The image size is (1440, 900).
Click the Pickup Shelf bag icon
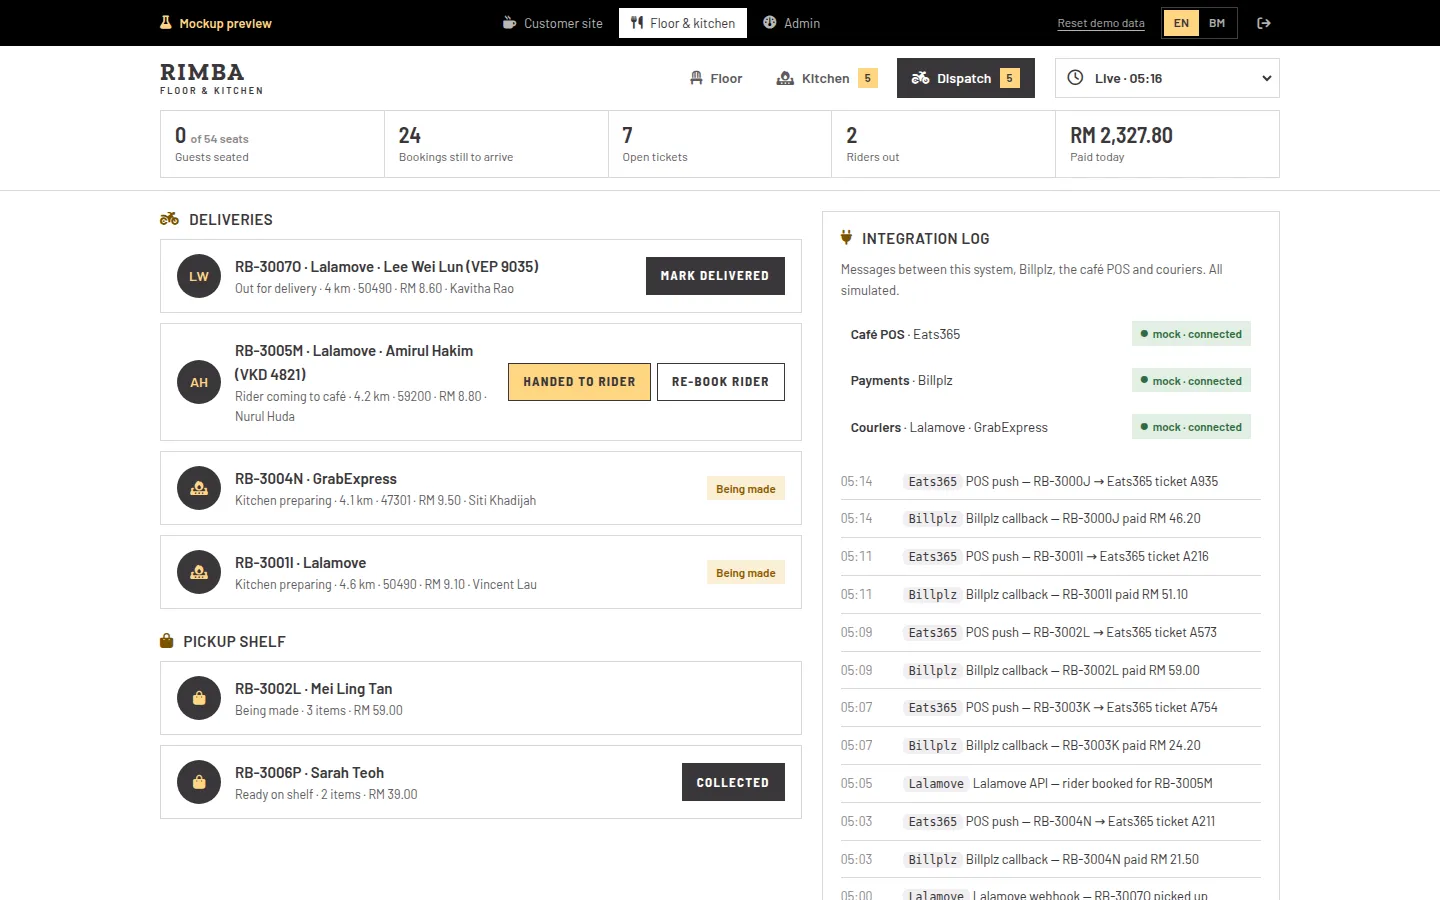(x=167, y=641)
